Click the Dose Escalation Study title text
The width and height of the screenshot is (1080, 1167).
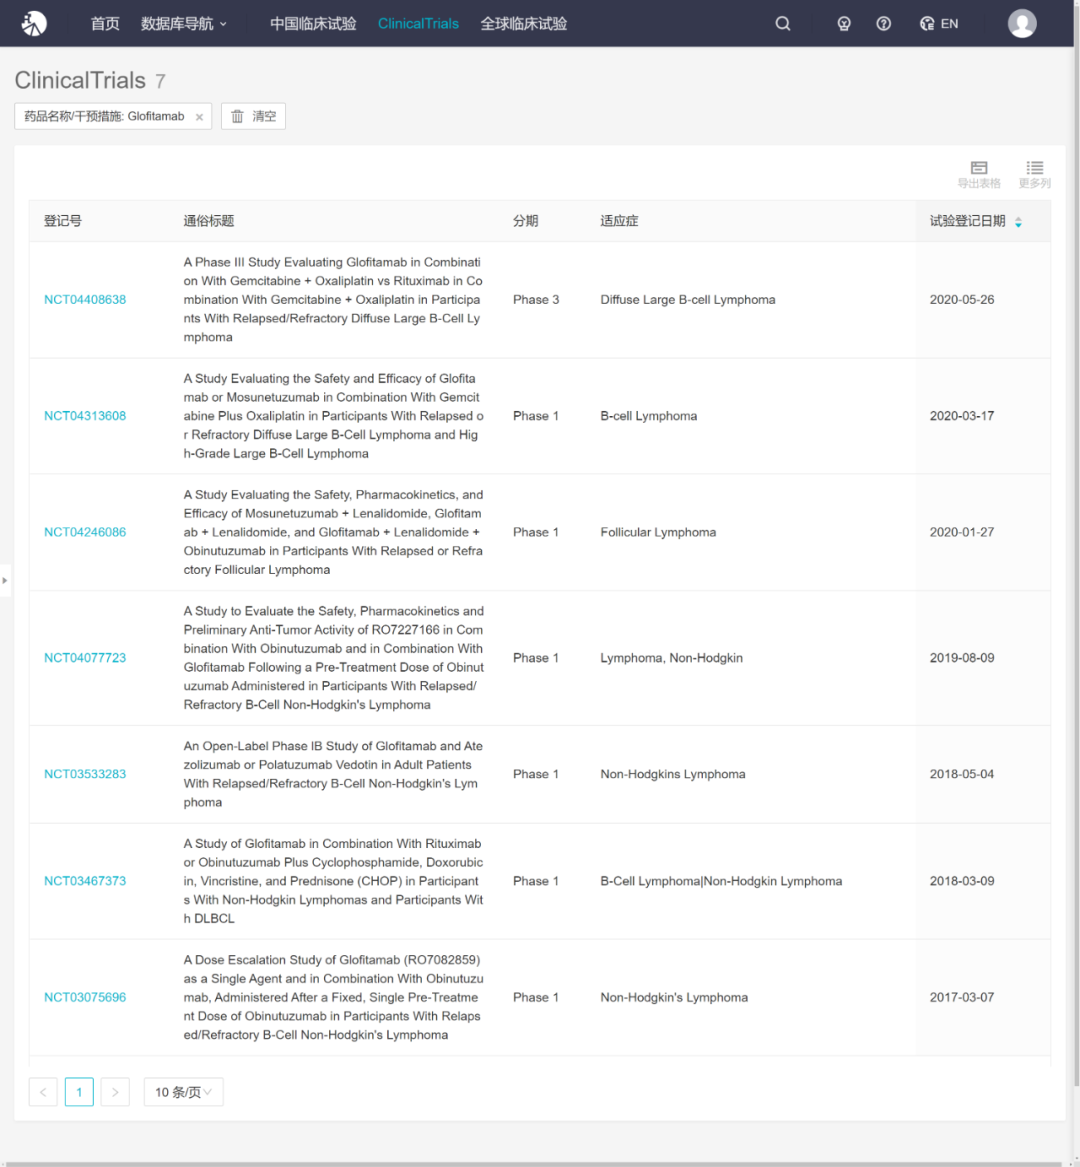point(333,997)
